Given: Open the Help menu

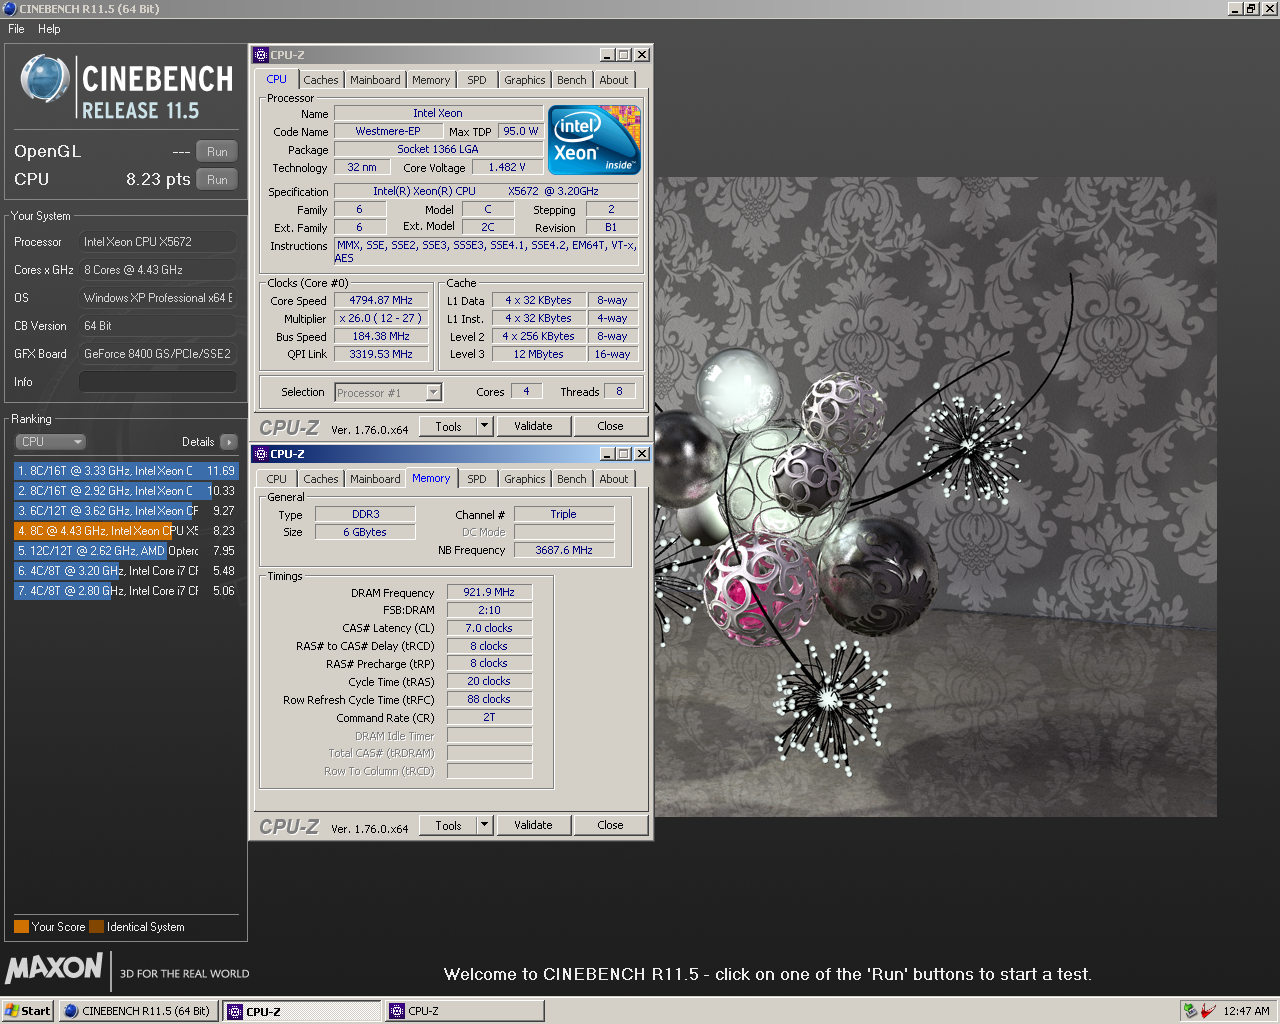Looking at the screenshot, I should coord(49,29).
